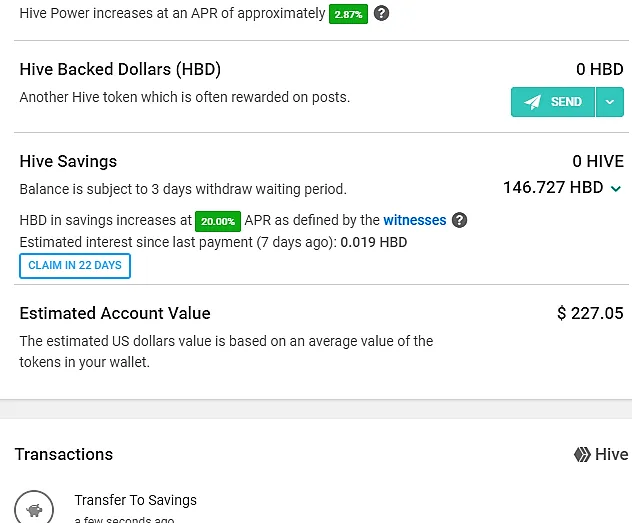
Task: Click the Claim in 22 Days button
Action: (75, 266)
